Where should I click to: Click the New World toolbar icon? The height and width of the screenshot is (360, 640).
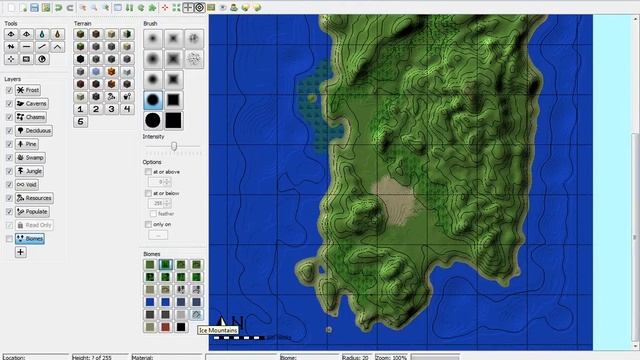pos(11,7)
